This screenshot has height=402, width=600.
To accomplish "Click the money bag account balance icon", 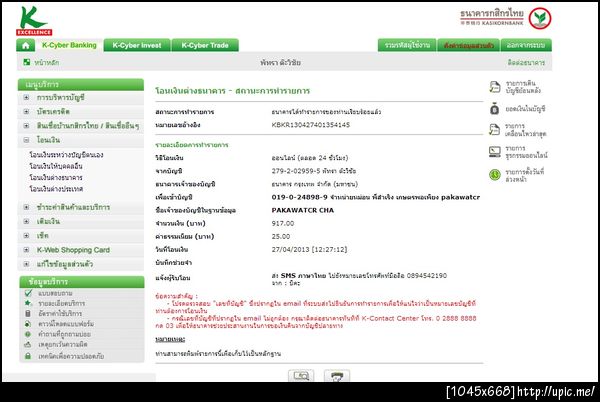I will tap(494, 109).
